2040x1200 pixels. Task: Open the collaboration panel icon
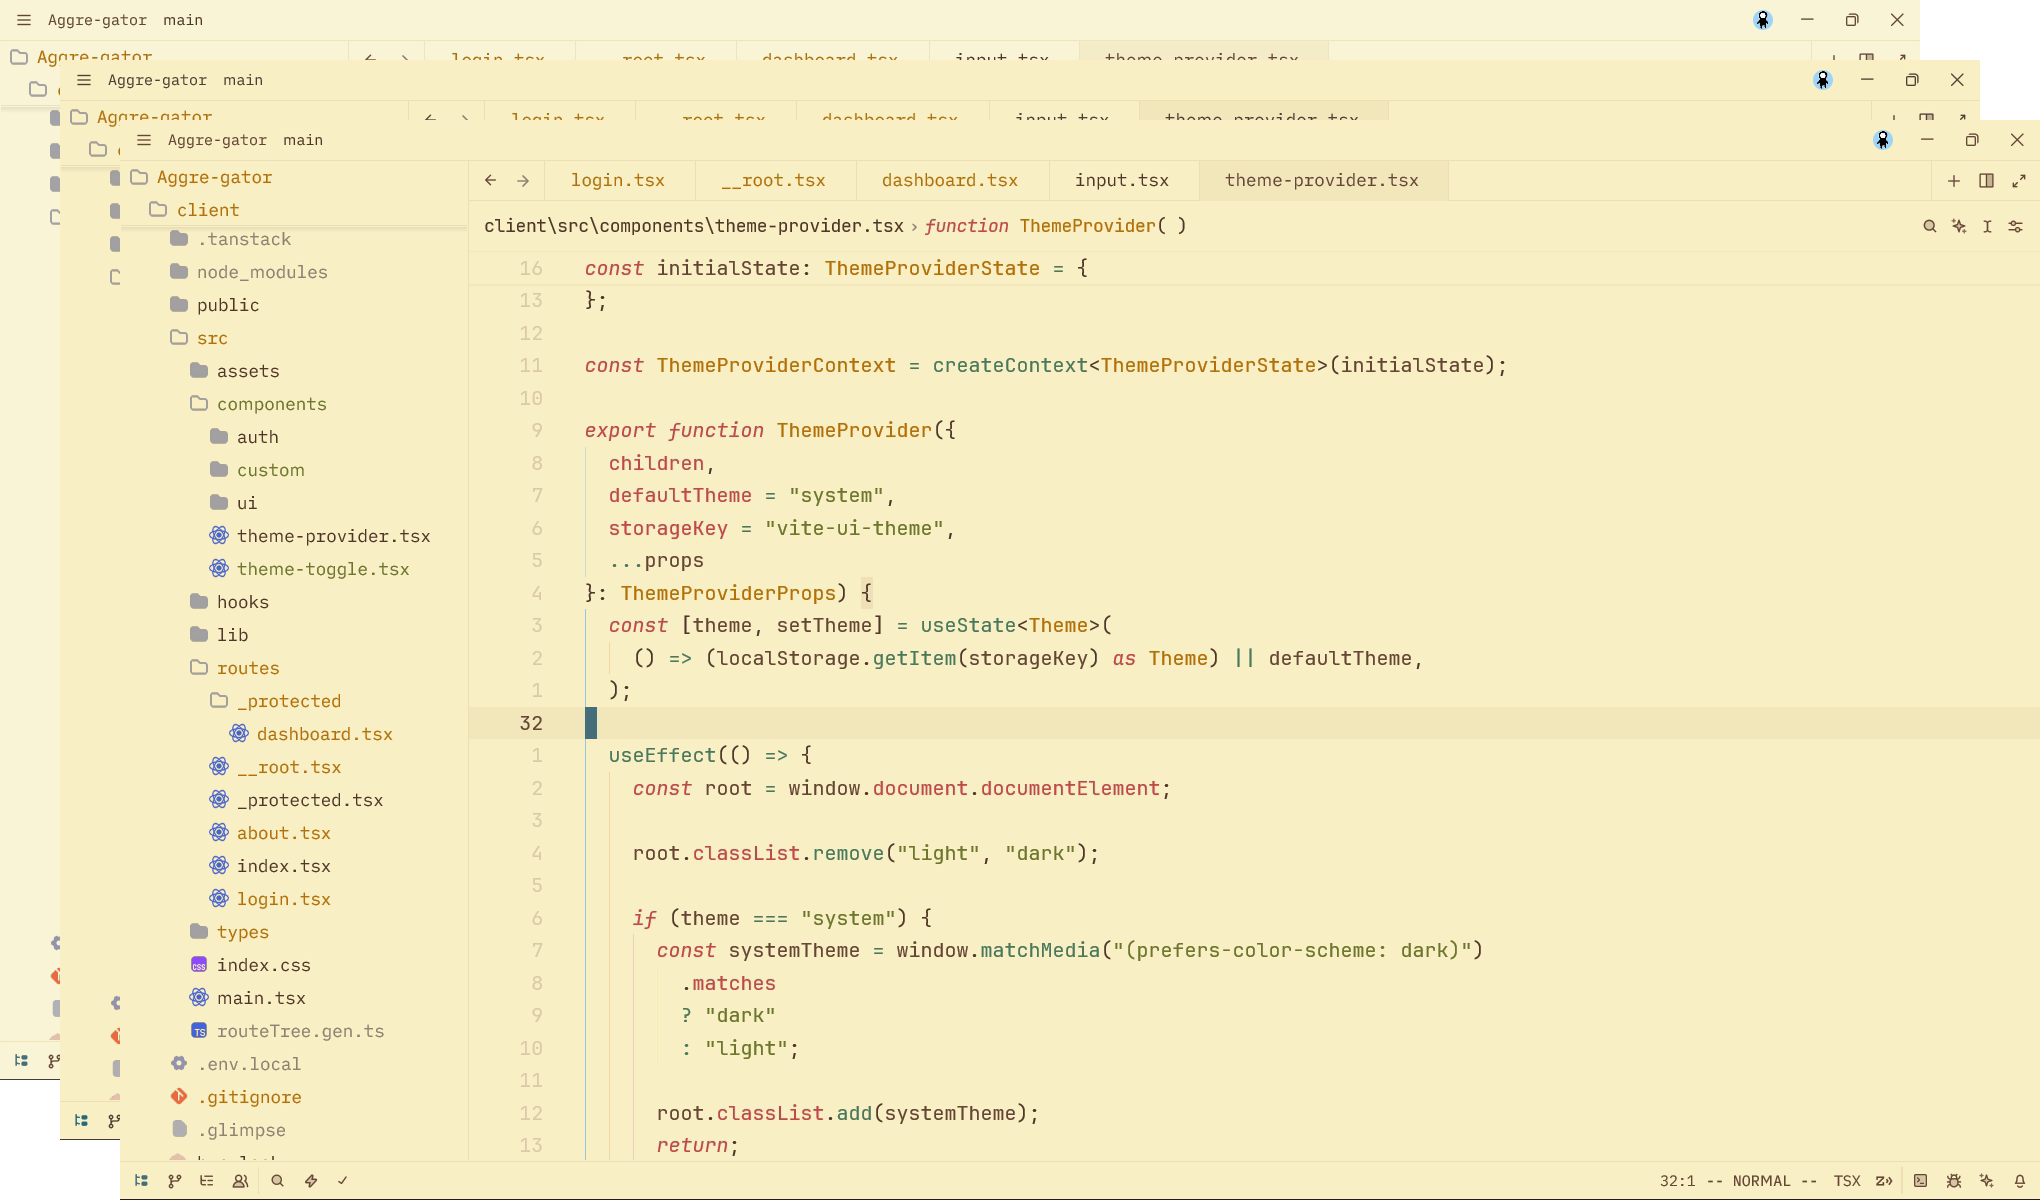click(240, 1181)
